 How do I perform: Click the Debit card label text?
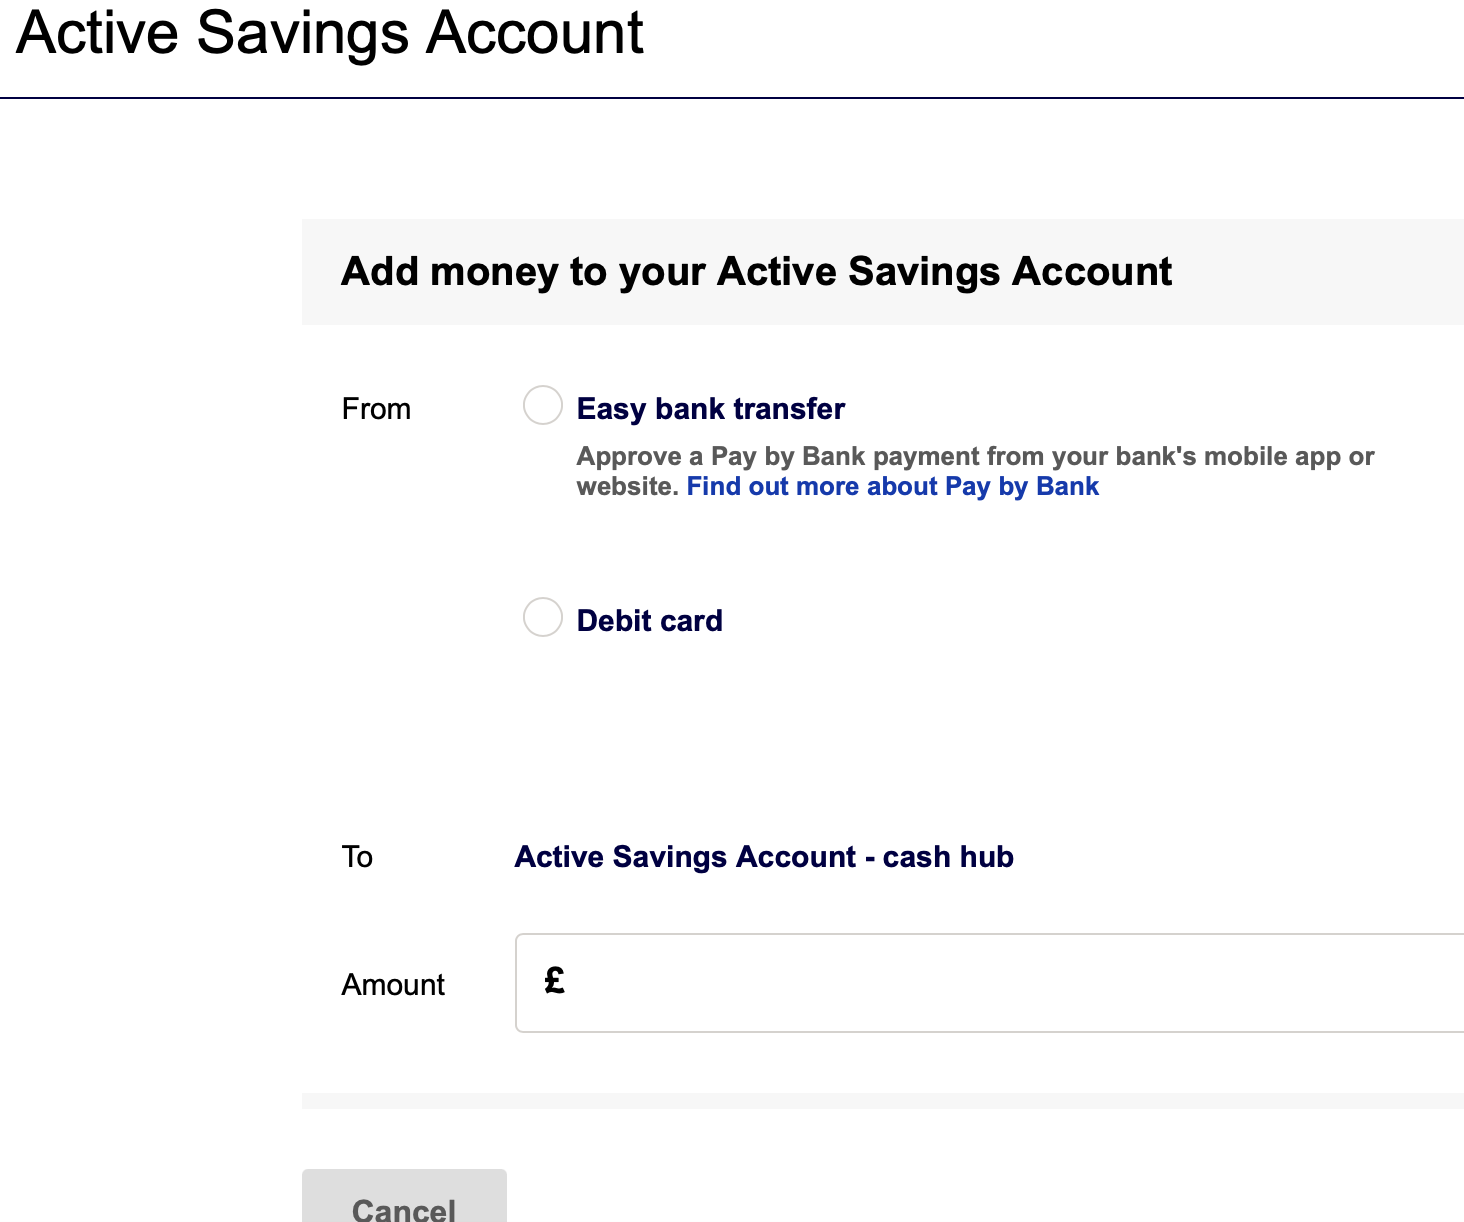[649, 621]
